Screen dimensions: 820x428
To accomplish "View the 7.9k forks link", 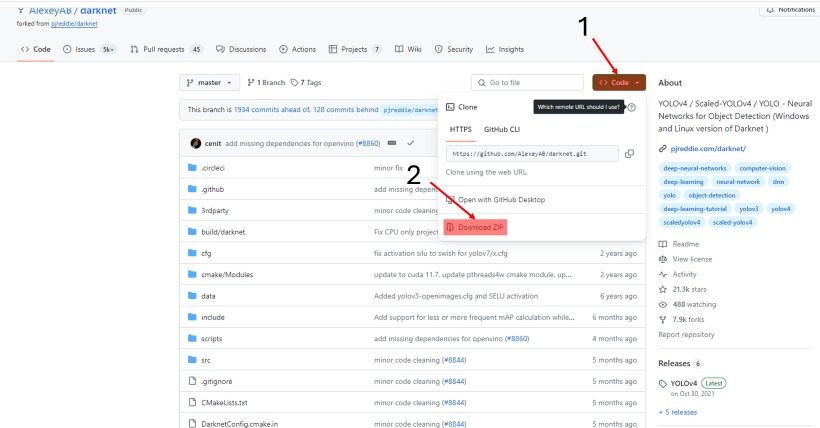I will (x=681, y=320).
